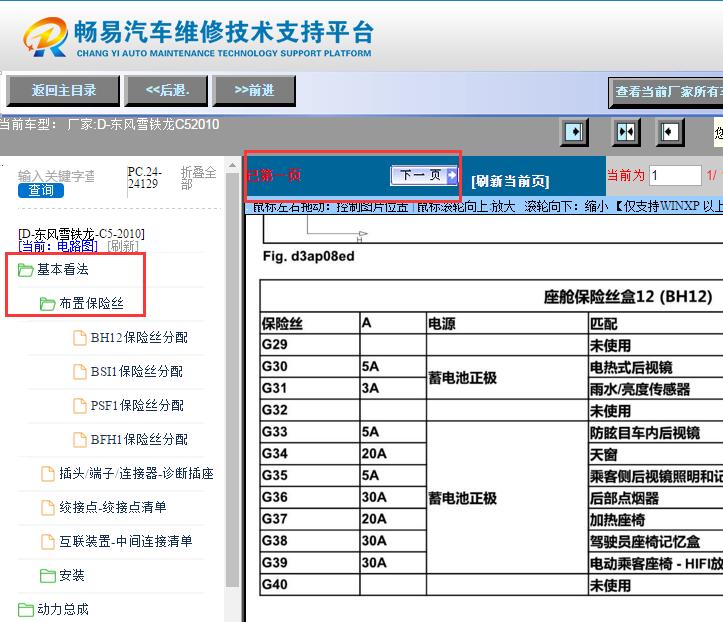Click the tree panel vertical scrollbar
Viewport: 723px width, 622px height.
coord(232,379)
